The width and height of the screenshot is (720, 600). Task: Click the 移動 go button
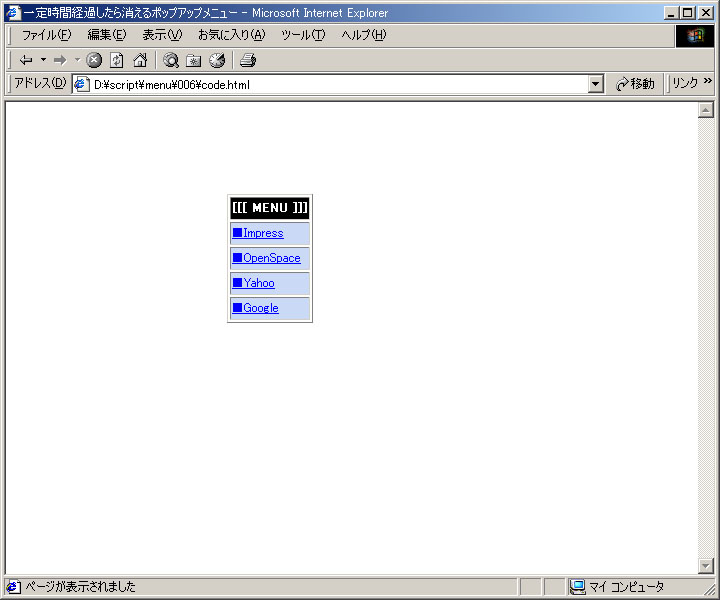(x=636, y=84)
